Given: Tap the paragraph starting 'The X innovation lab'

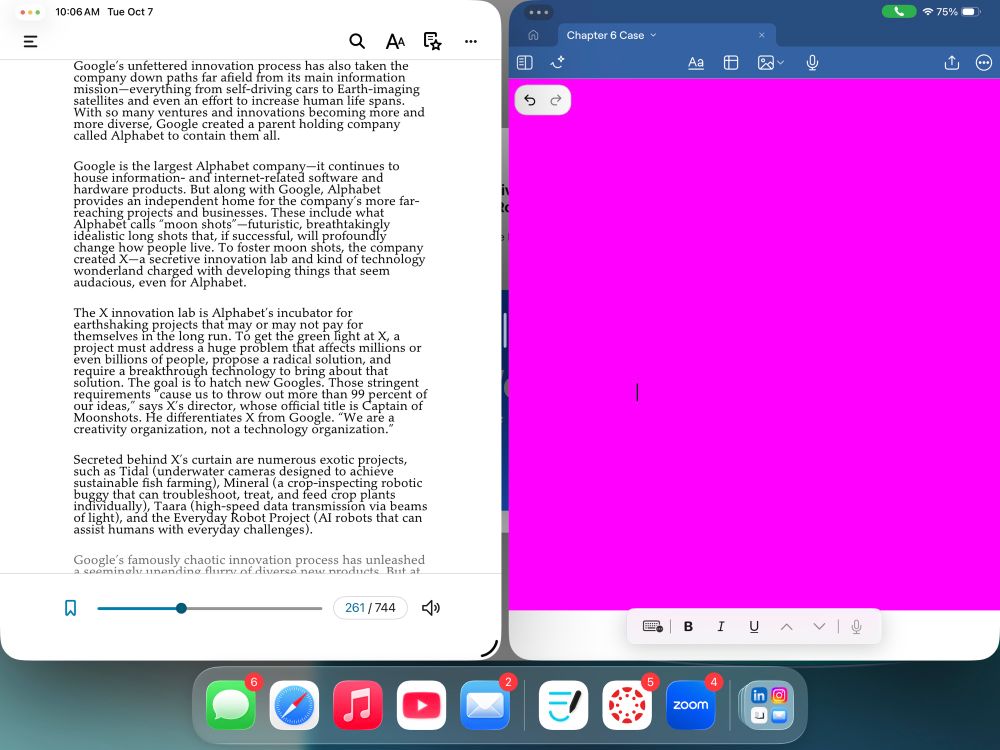Looking at the screenshot, I should (250, 371).
